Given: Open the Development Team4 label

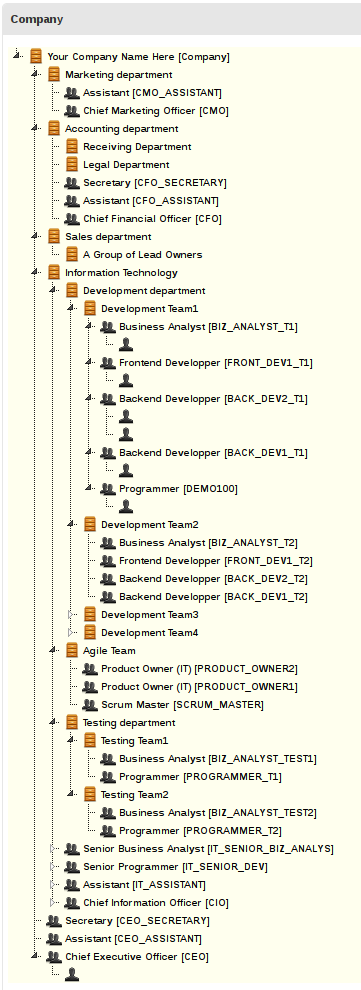Looking at the screenshot, I should [x=150, y=633].
